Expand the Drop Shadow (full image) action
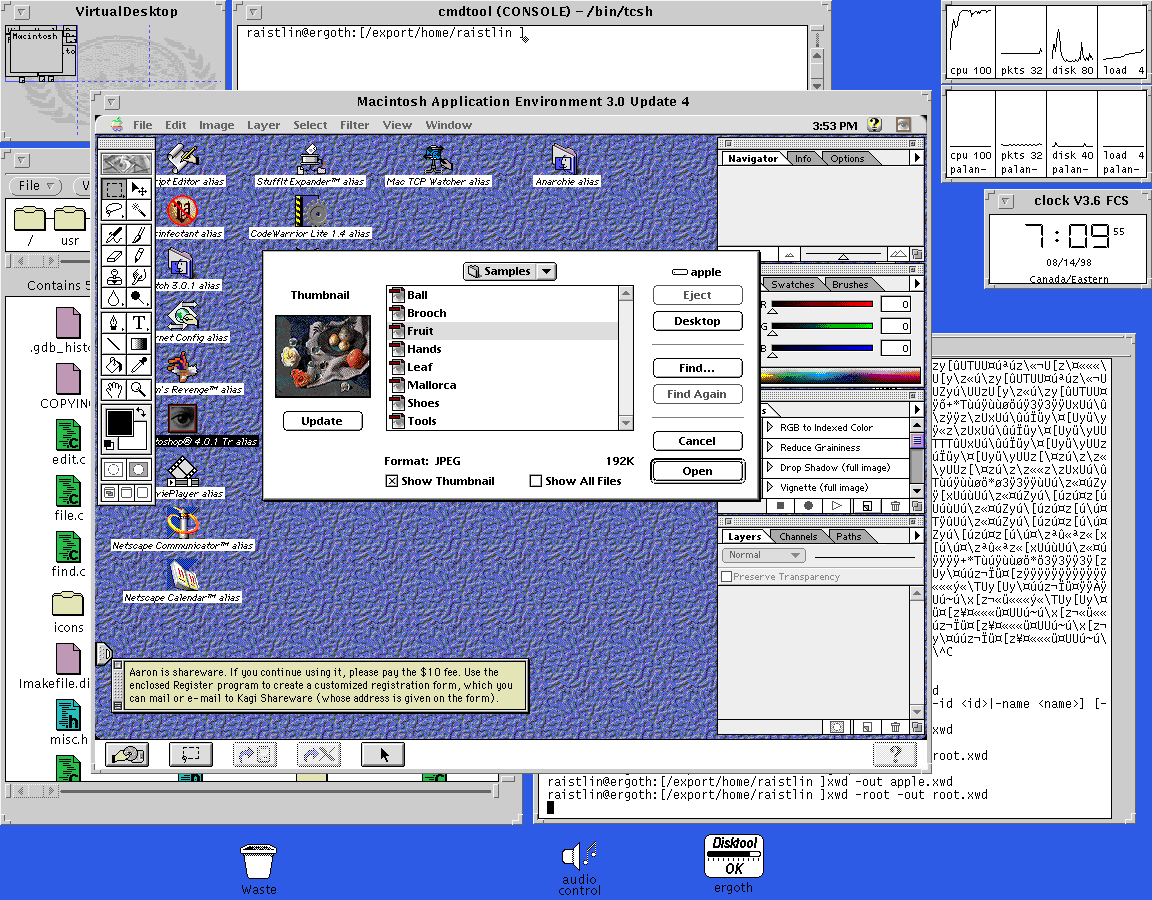The height and width of the screenshot is (900, 1152). pos(770,467)
